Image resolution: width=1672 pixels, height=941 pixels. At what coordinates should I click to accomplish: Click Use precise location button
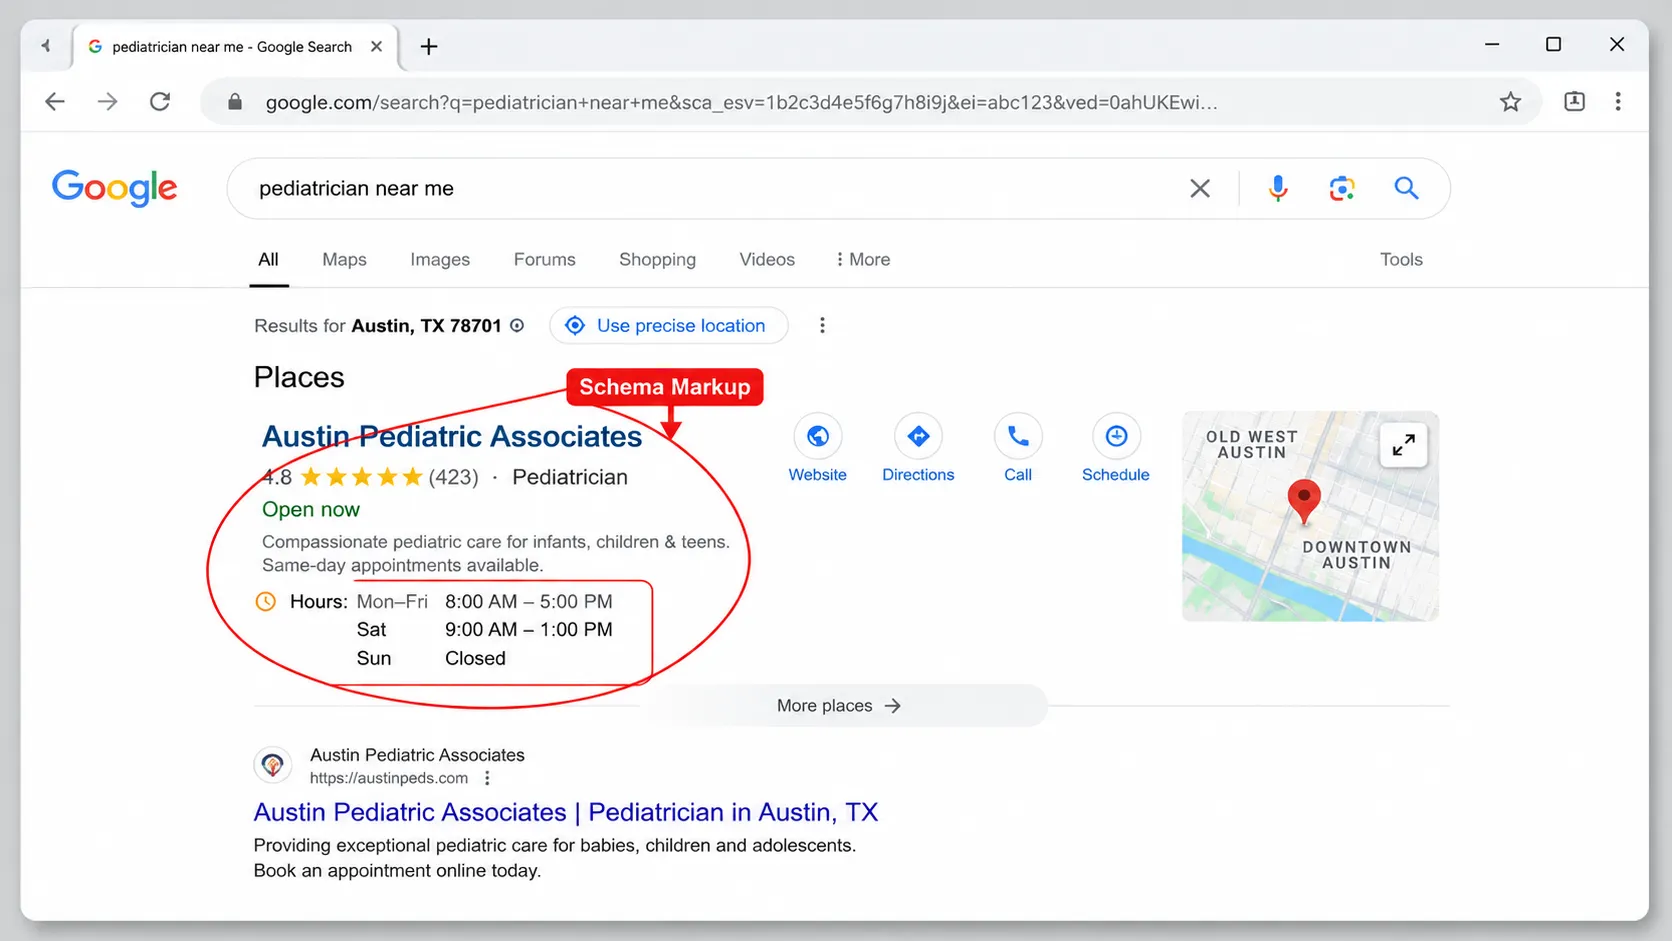click(668, 325)
